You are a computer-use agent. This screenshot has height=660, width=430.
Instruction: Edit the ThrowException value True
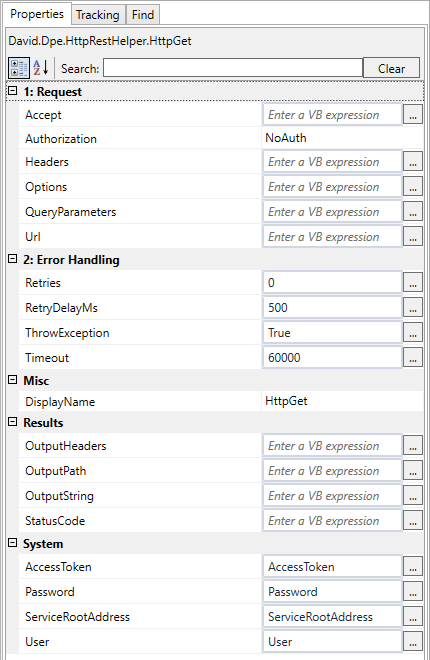332,333
